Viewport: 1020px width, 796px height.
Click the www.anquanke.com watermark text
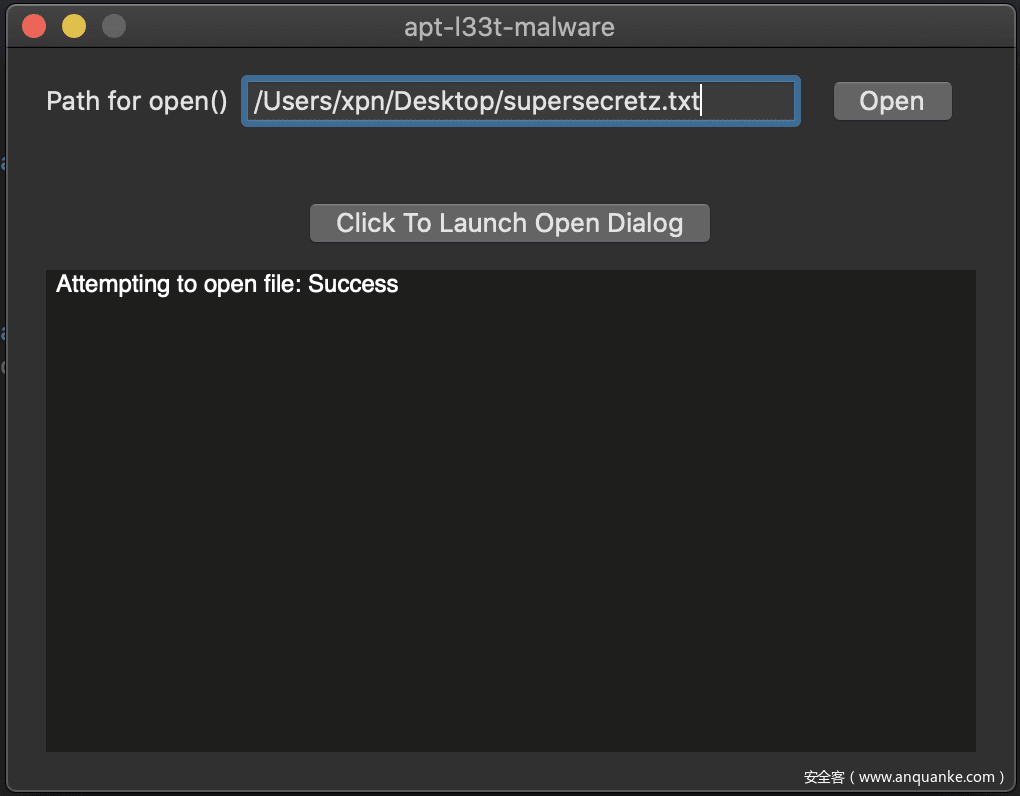click(x=930, y=776)
